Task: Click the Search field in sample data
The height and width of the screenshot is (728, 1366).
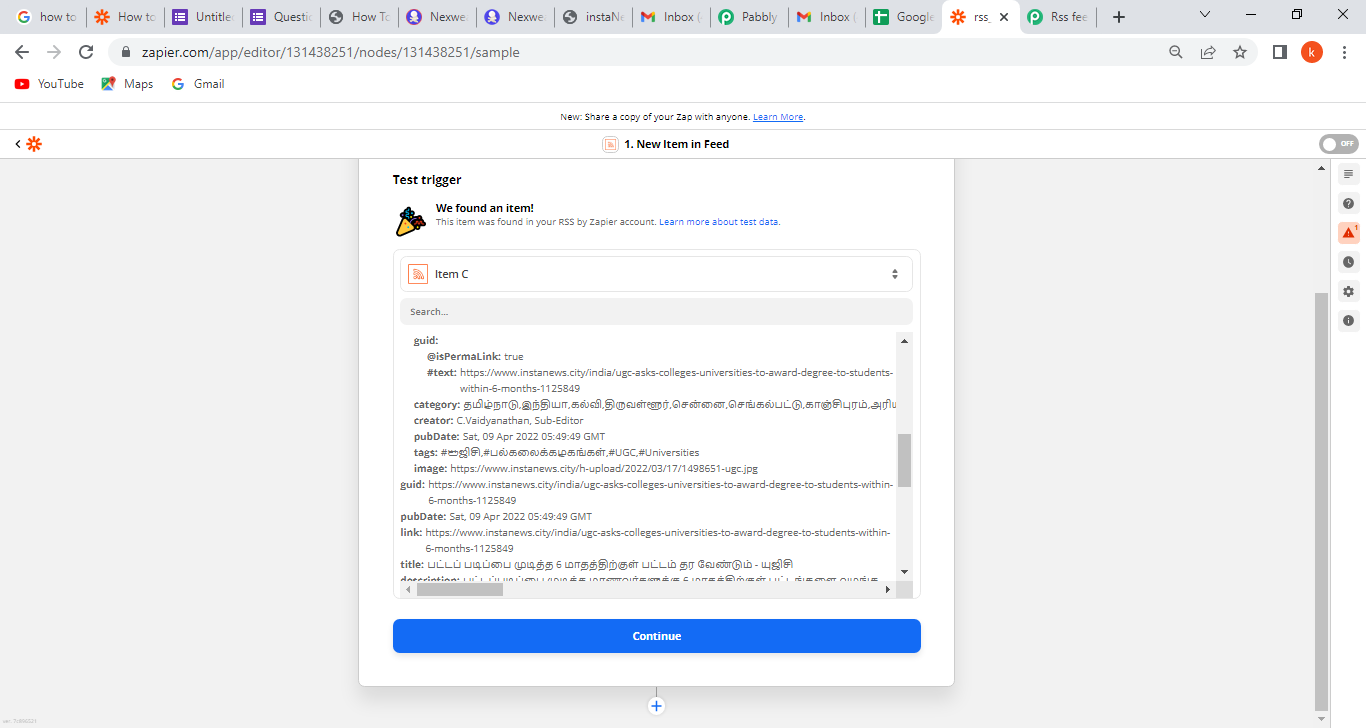Action: (656, 312)
